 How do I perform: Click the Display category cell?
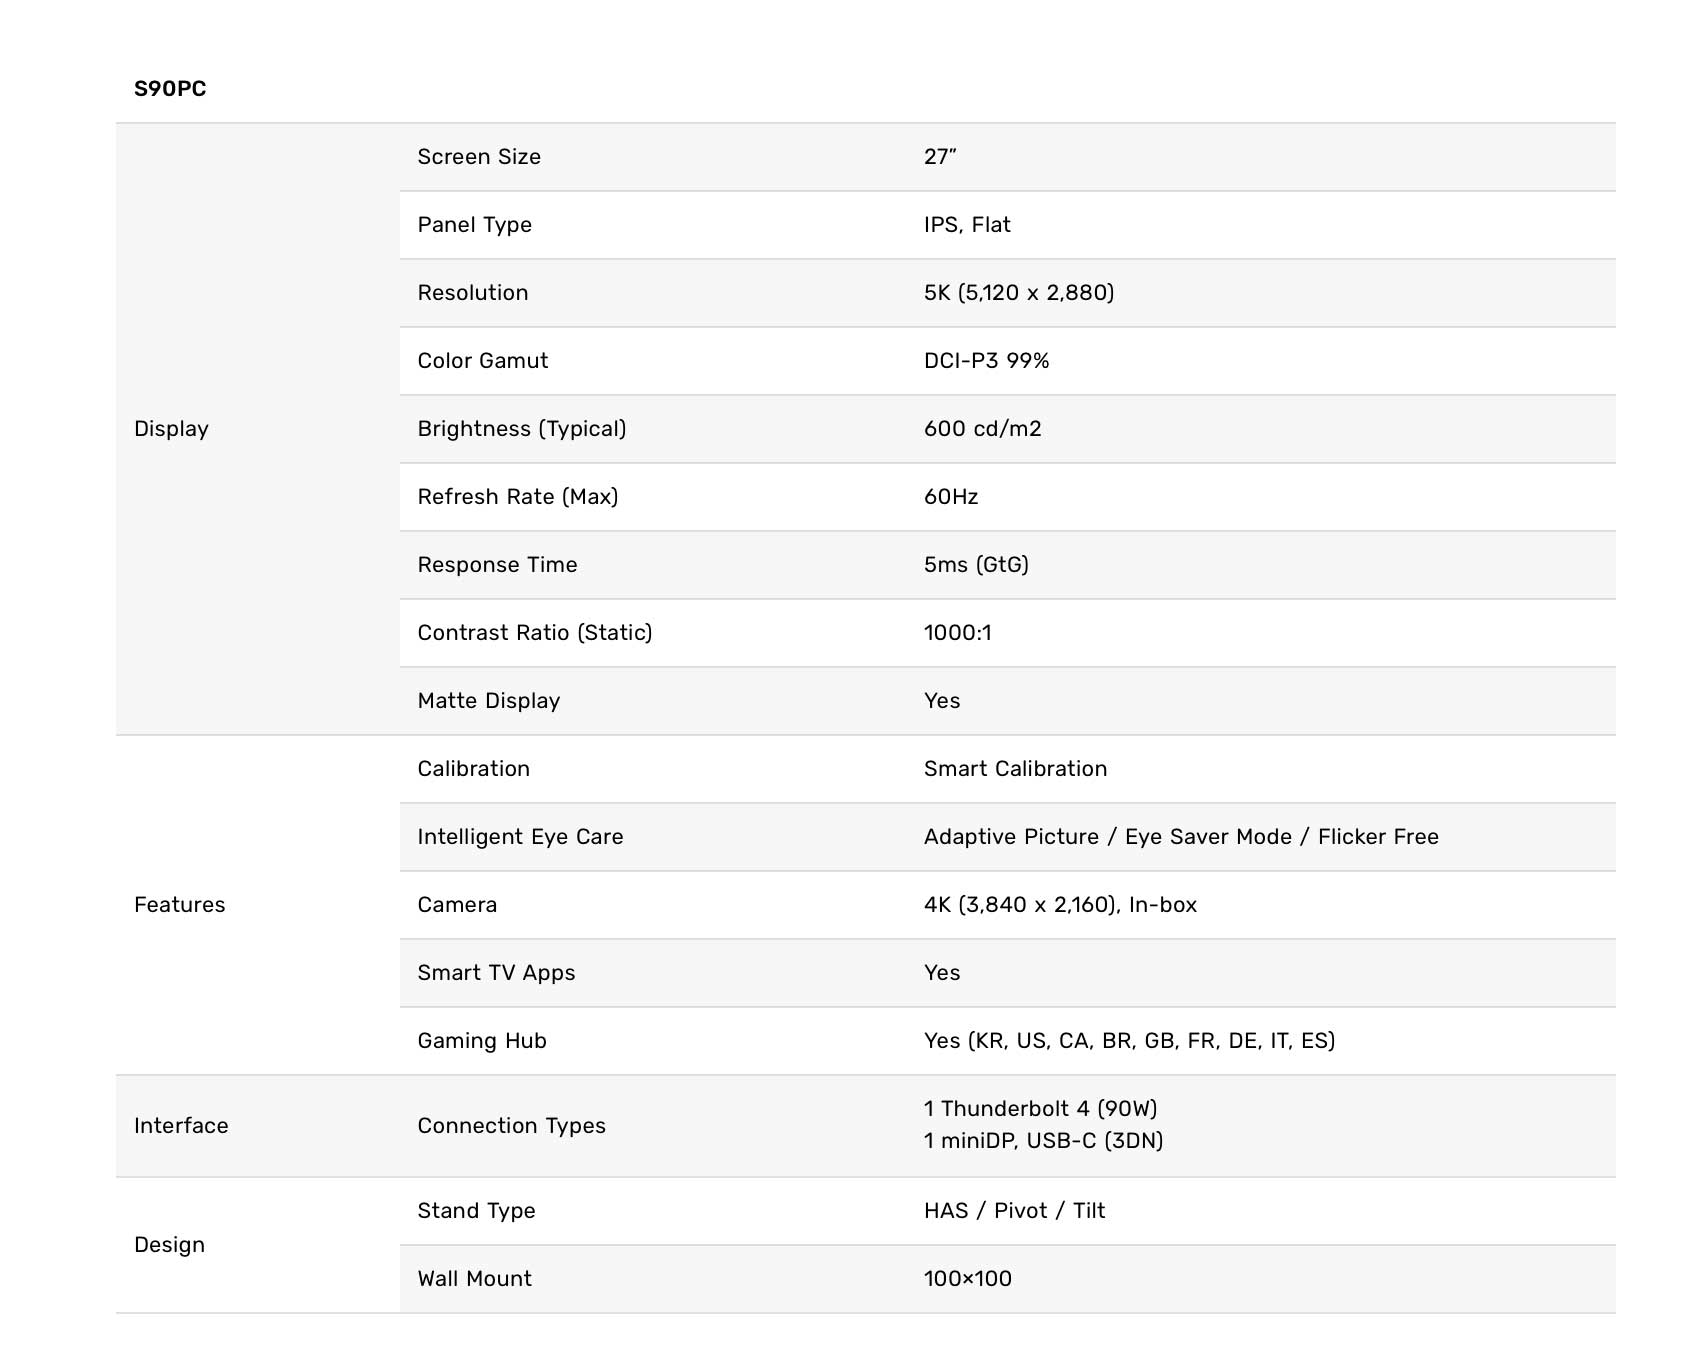[171, 429]
